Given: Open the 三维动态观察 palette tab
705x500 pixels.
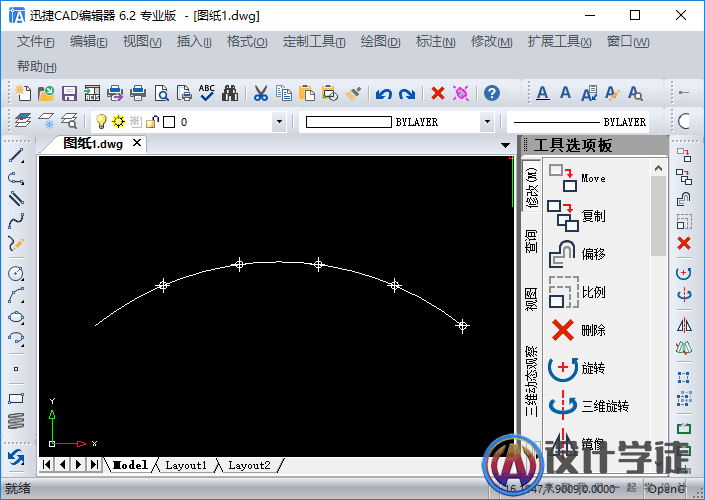Looking at the screenshot, I should (531, 381).
